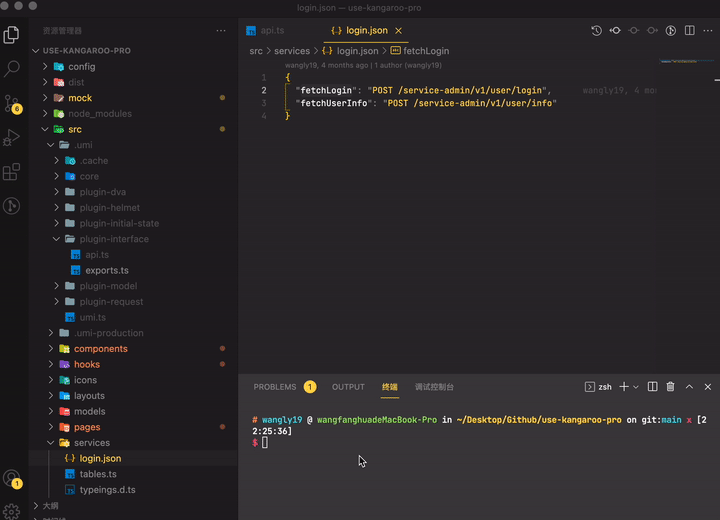Image resolution: width=720 pixels, height=520 pixels.
Task: Open Explorer panel more actions ellipsis
Action: [221, 31]
